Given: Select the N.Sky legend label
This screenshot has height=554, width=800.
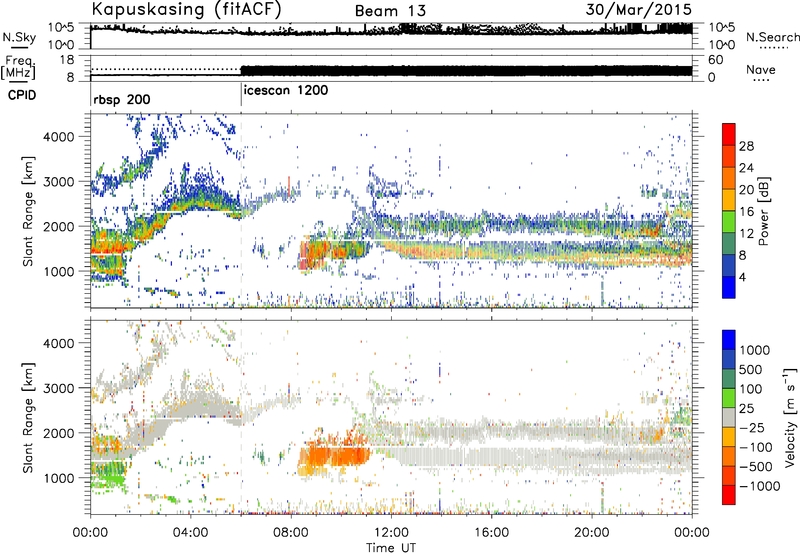Looking at the screenshot, I should pos(19,37).
